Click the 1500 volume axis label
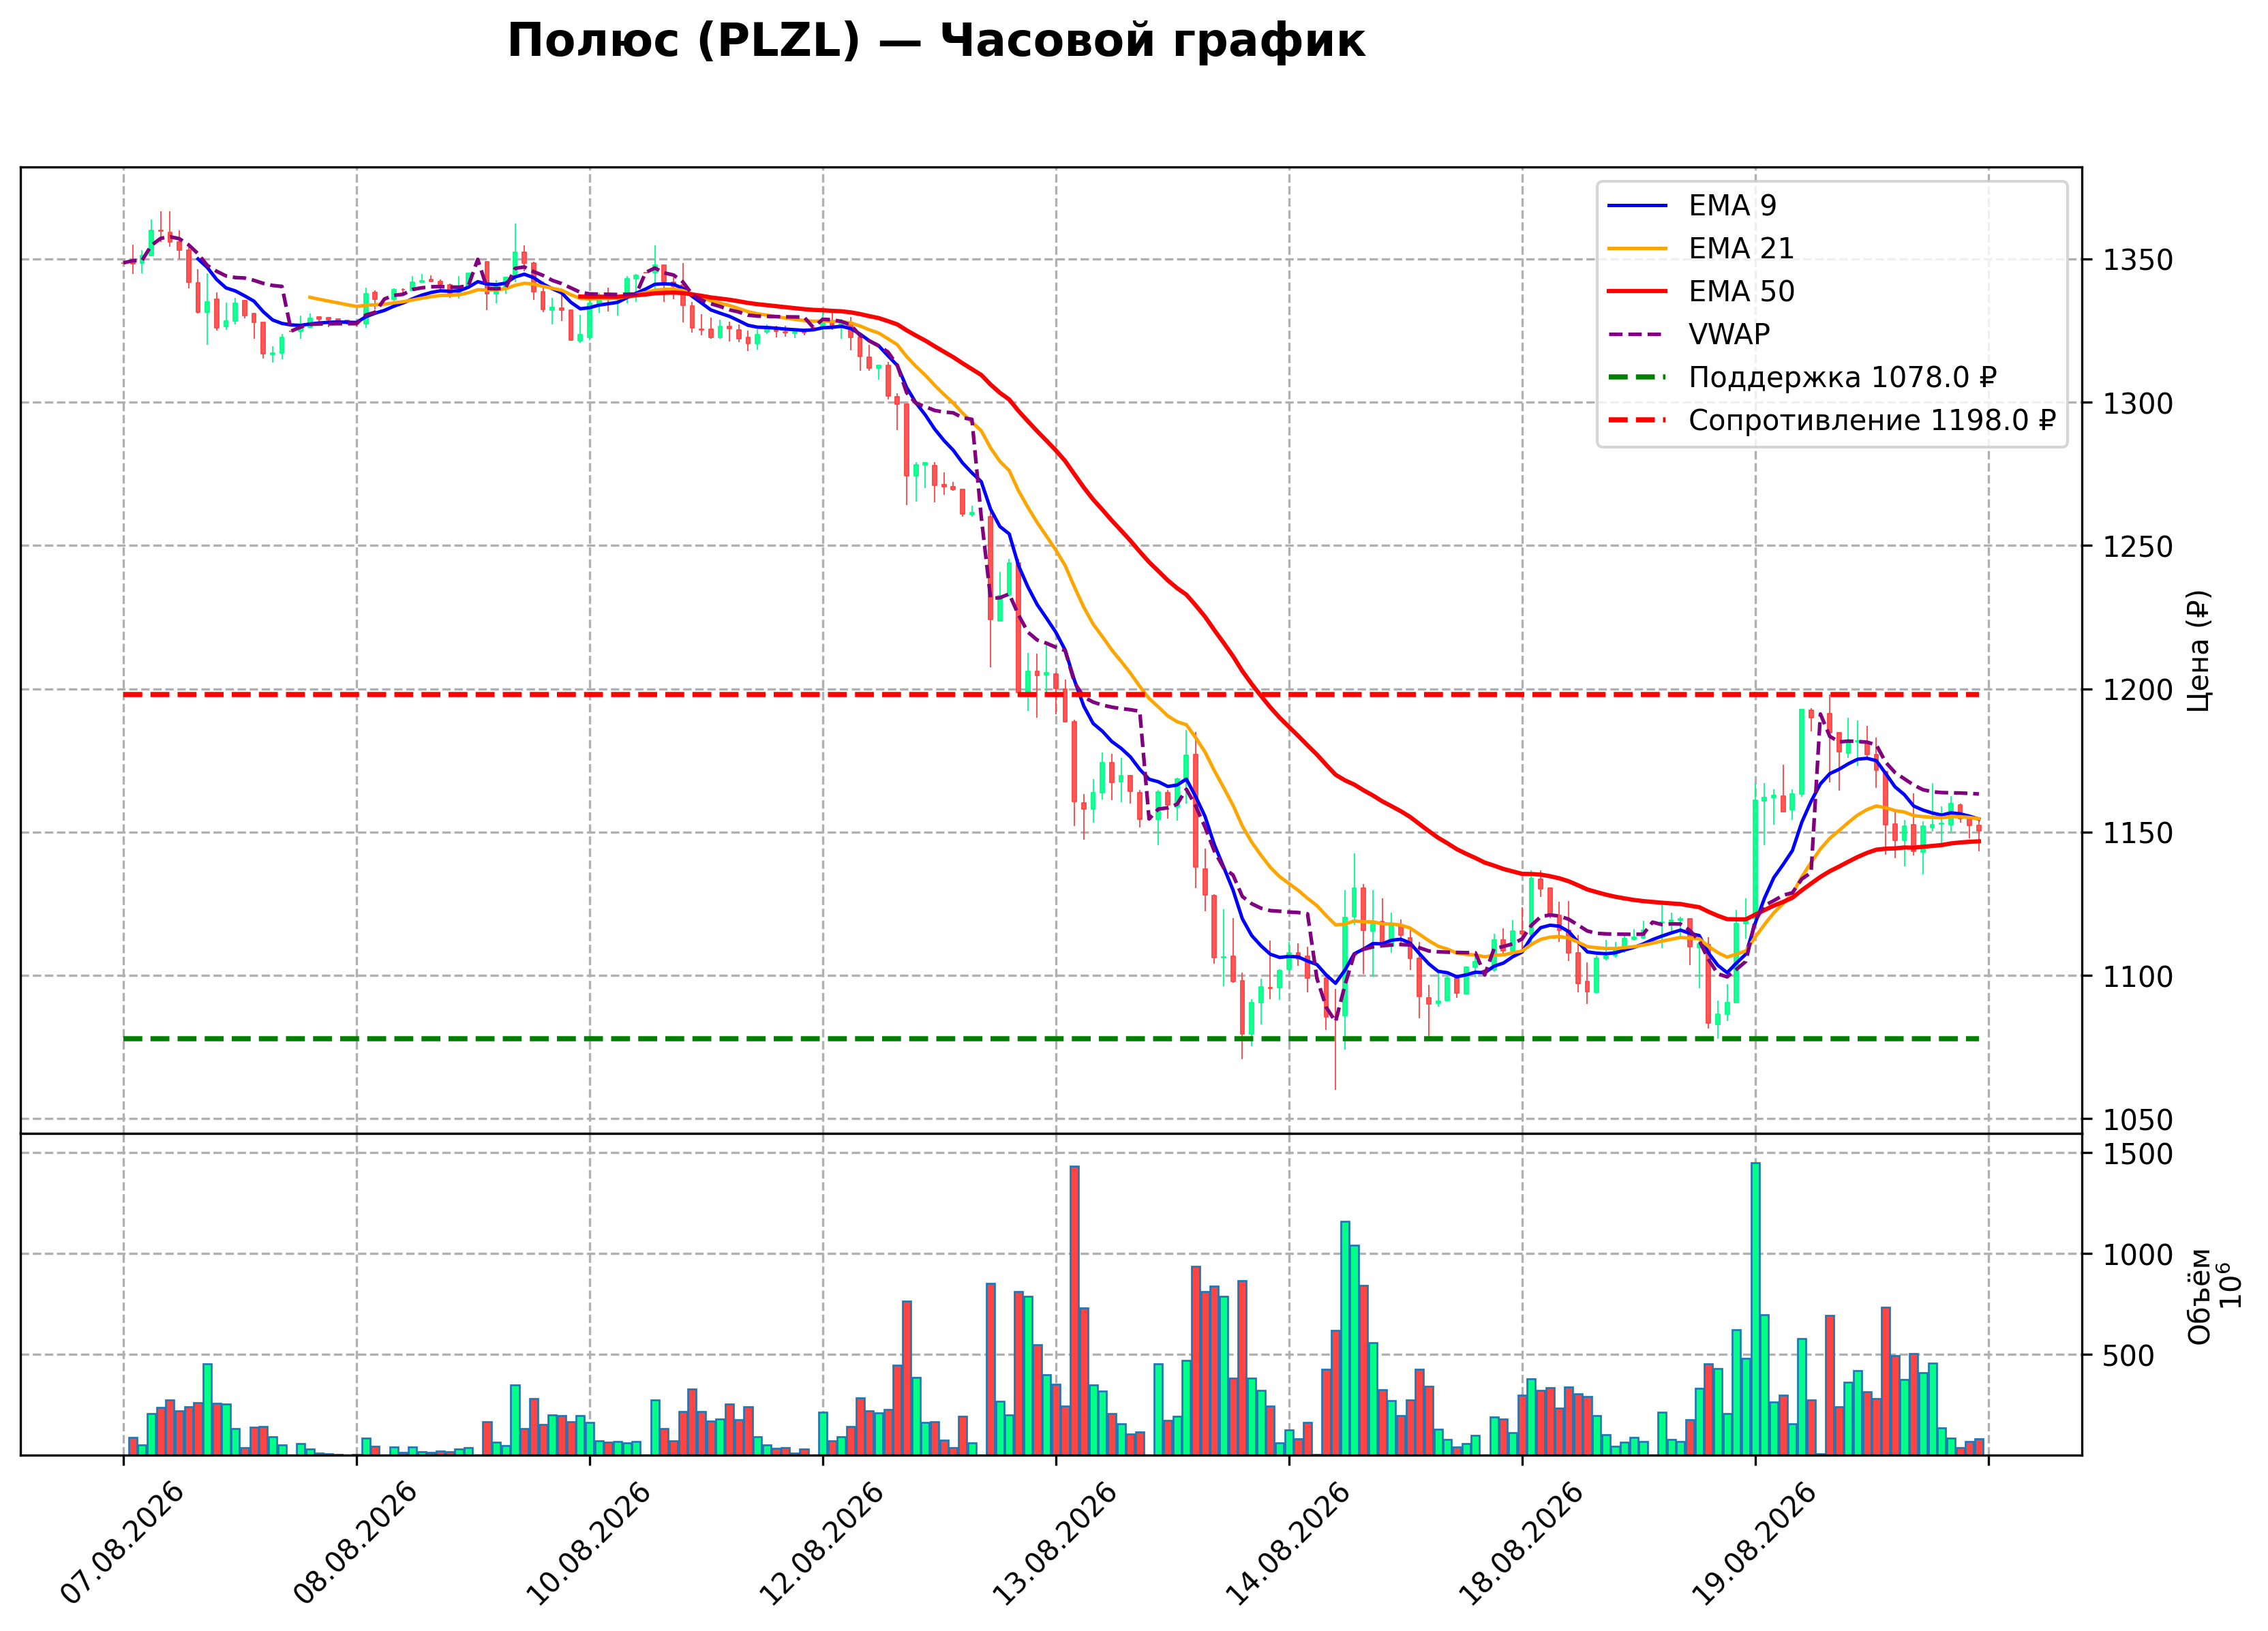The height and width of the screenshot is (1631, 2268). (x=2138, y=1153)
